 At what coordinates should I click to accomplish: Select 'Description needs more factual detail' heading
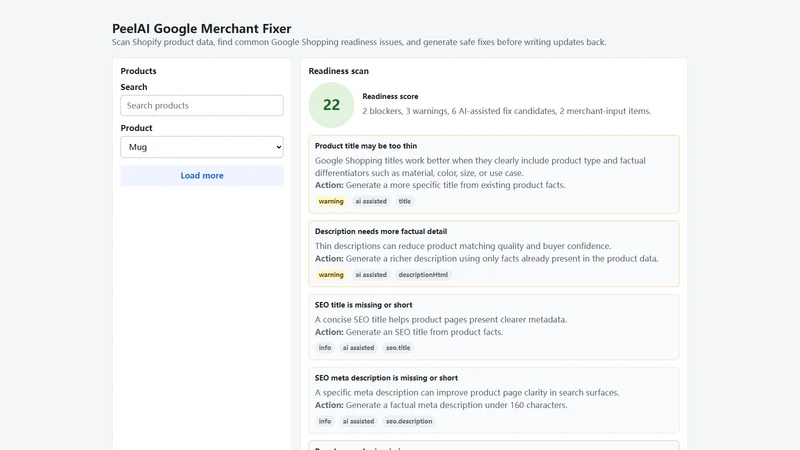click(381, 231)
